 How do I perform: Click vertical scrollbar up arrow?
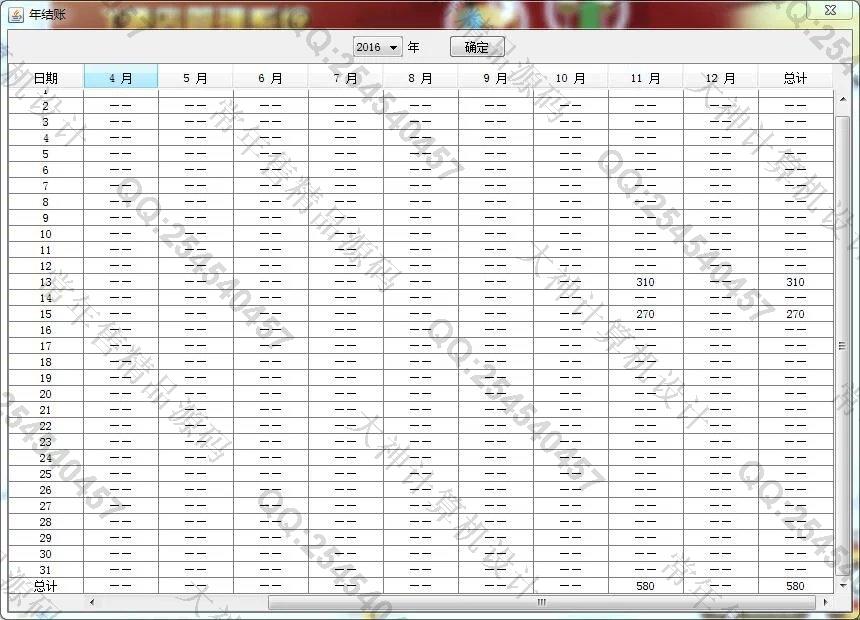[x=842, y=99]
